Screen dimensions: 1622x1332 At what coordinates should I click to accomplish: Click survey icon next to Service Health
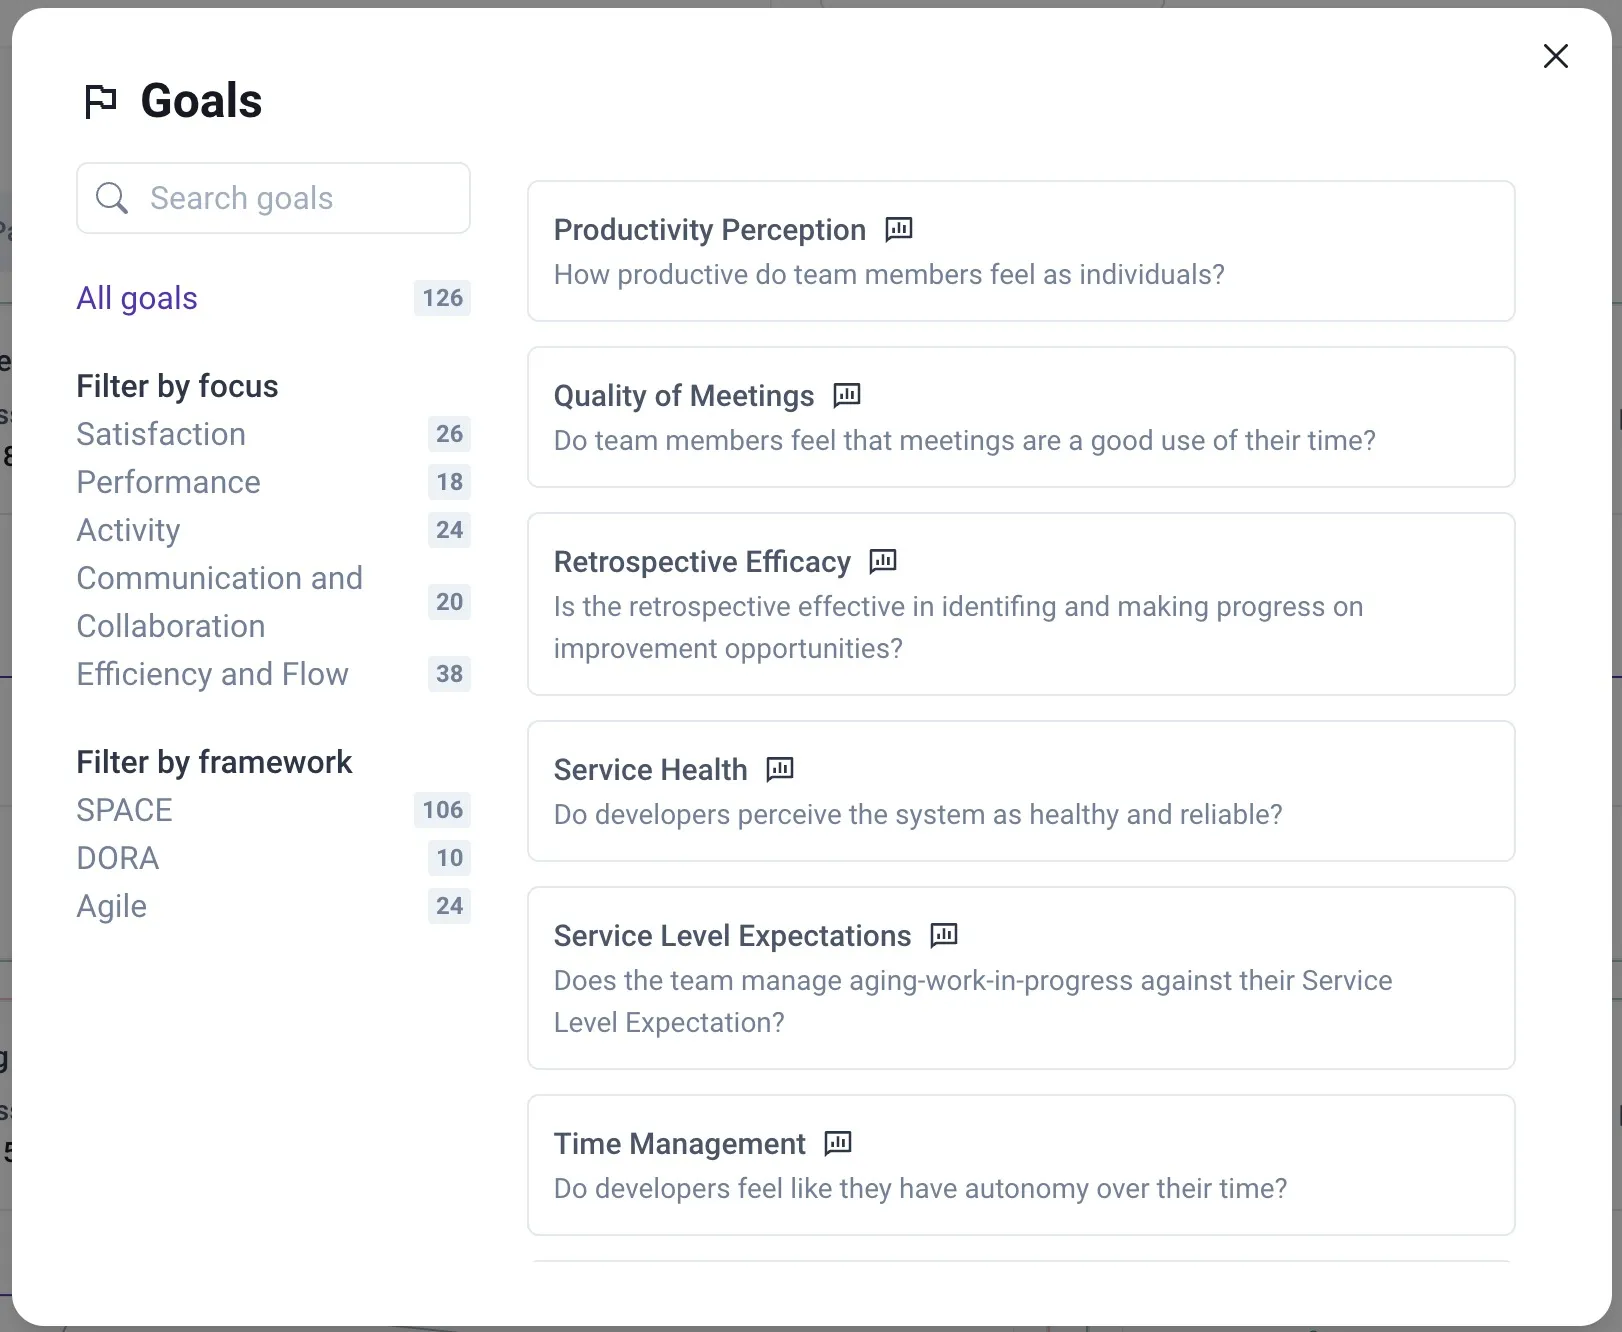(780, 769)
